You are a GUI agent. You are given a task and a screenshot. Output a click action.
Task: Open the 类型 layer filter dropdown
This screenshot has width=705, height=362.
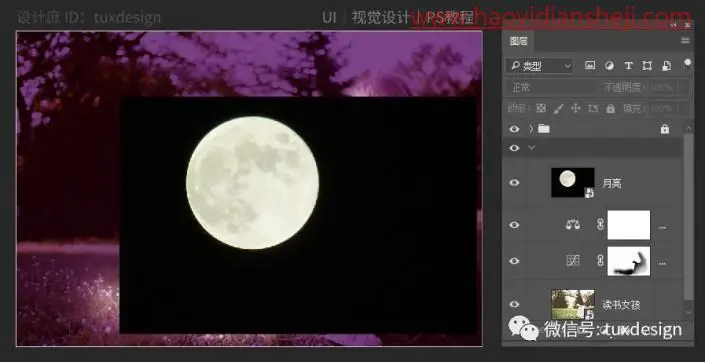[x=540, y=66]
